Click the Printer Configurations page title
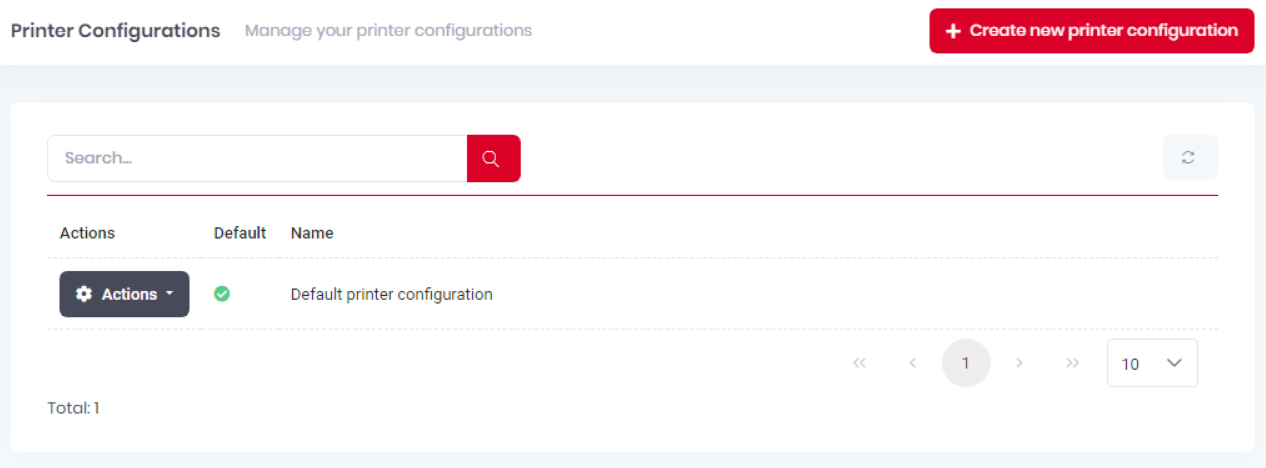 coord(115,30)
